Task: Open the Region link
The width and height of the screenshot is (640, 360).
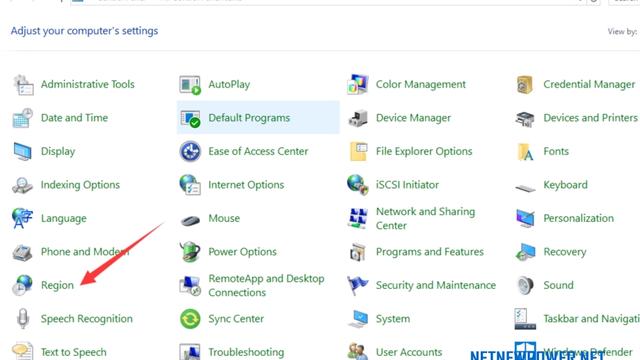Action: coord(58,285)
